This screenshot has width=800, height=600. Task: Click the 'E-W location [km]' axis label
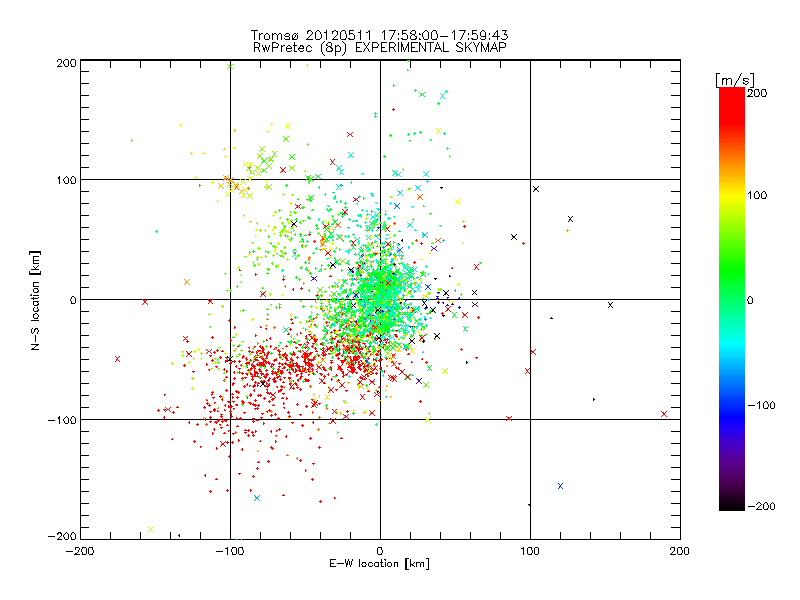pyautogui.click(x=379, y=563)
